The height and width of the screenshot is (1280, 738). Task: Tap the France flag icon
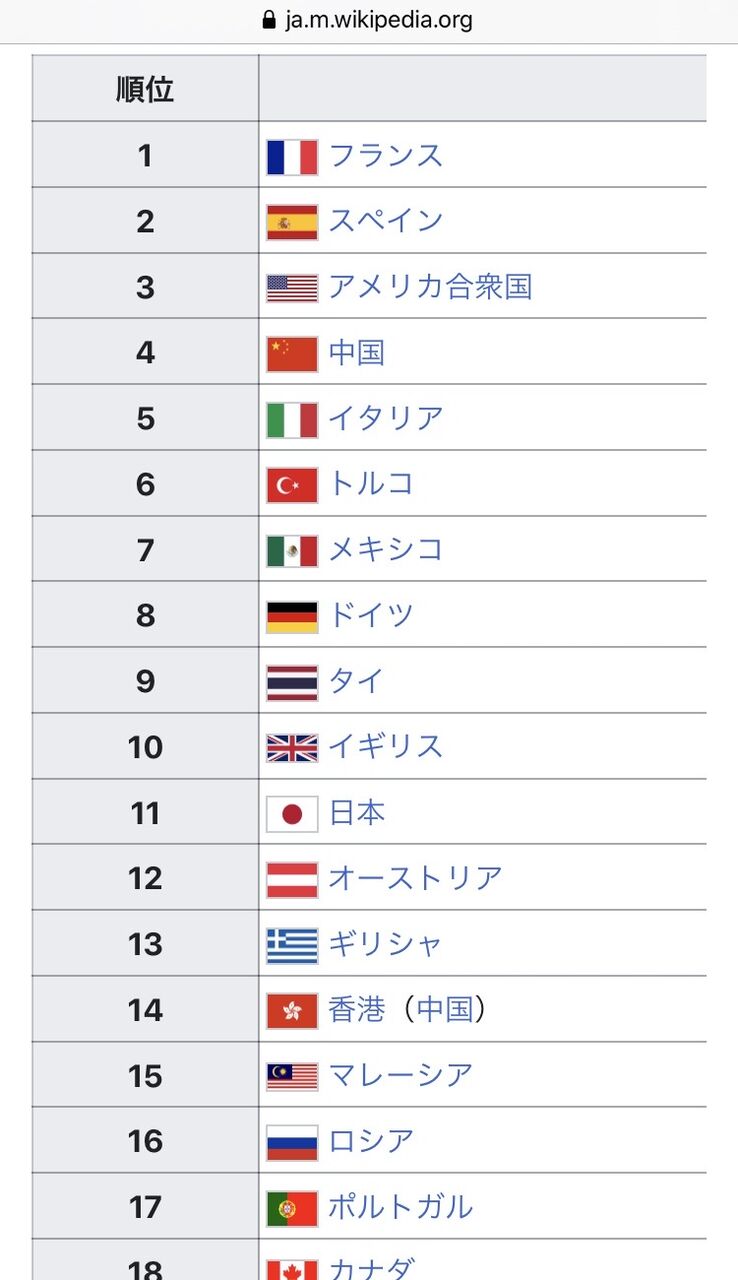(292, 157)
